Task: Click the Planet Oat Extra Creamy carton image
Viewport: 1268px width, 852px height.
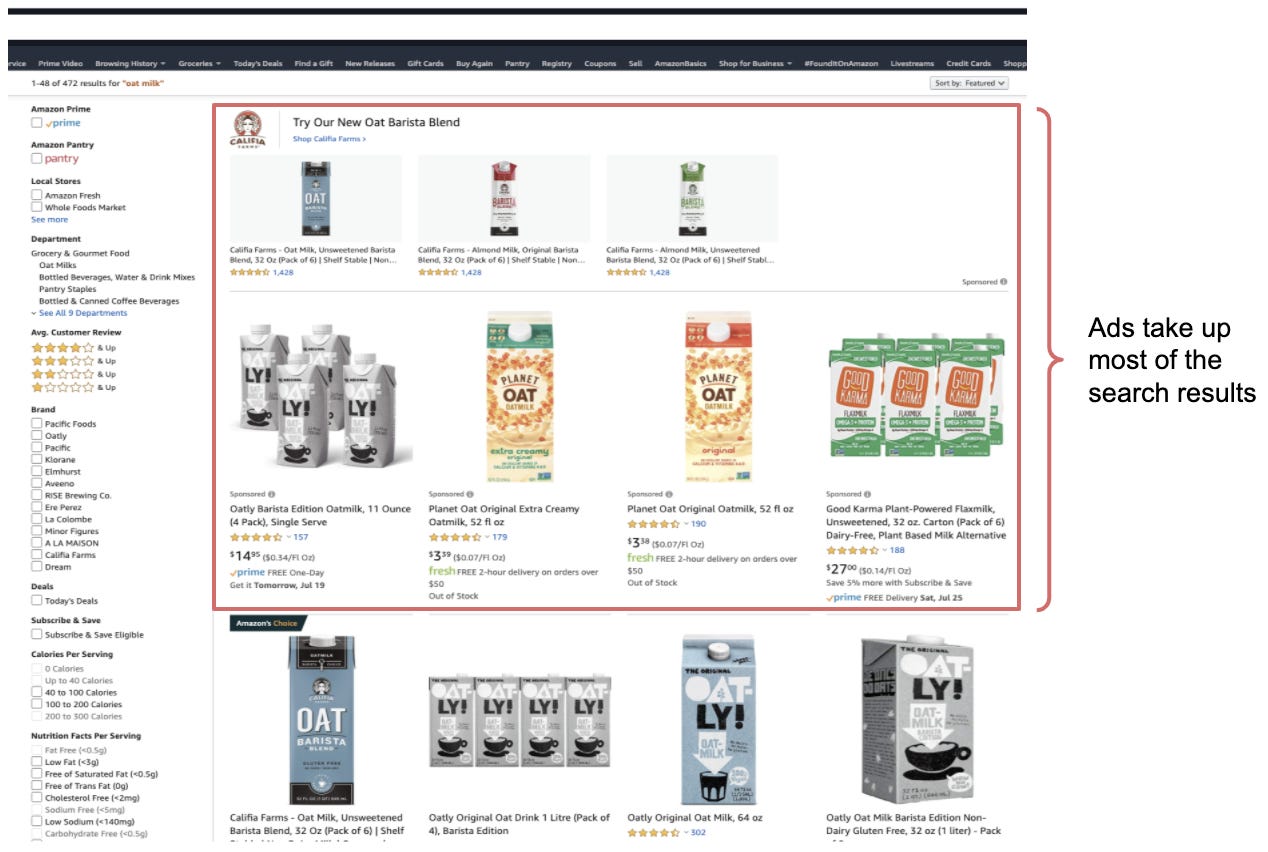Action: point(519,396)
